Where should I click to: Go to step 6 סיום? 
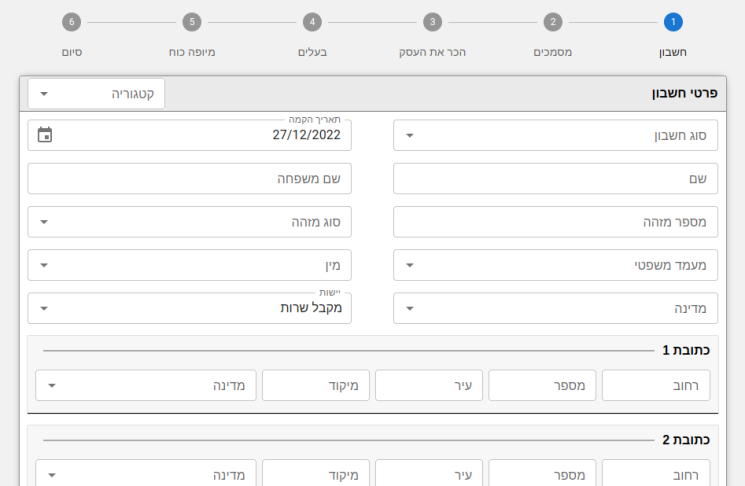72,22
